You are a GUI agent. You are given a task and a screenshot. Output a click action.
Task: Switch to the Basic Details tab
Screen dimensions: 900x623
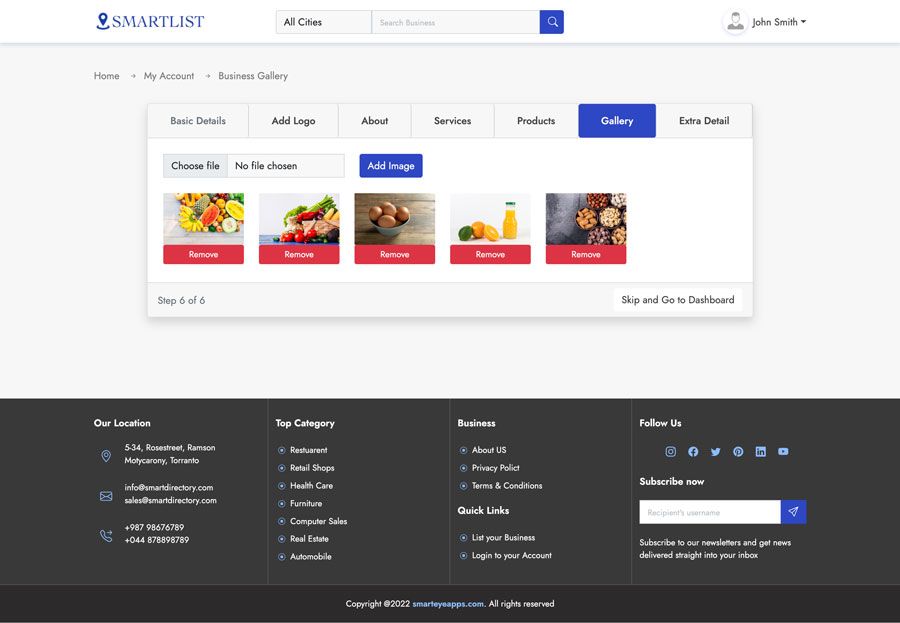[x=198, y=121]
